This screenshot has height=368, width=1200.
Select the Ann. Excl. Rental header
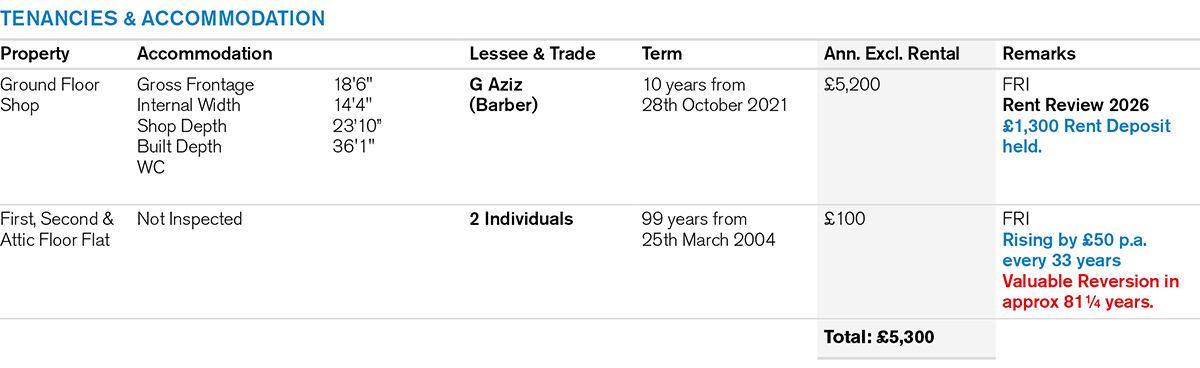click(x=892, y=54)
